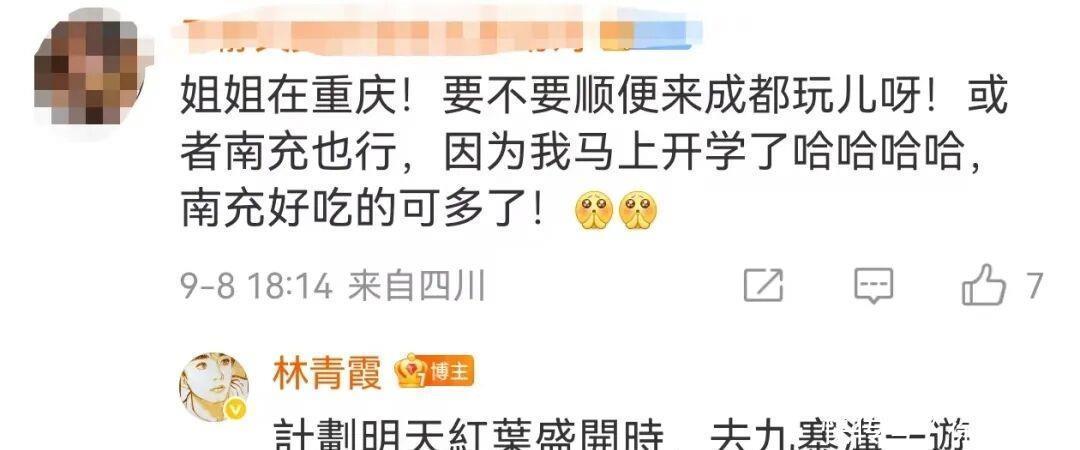Select the comment line 南充好吃的可多了
This screenshot has width=1080, height=450.
[363, 211]
